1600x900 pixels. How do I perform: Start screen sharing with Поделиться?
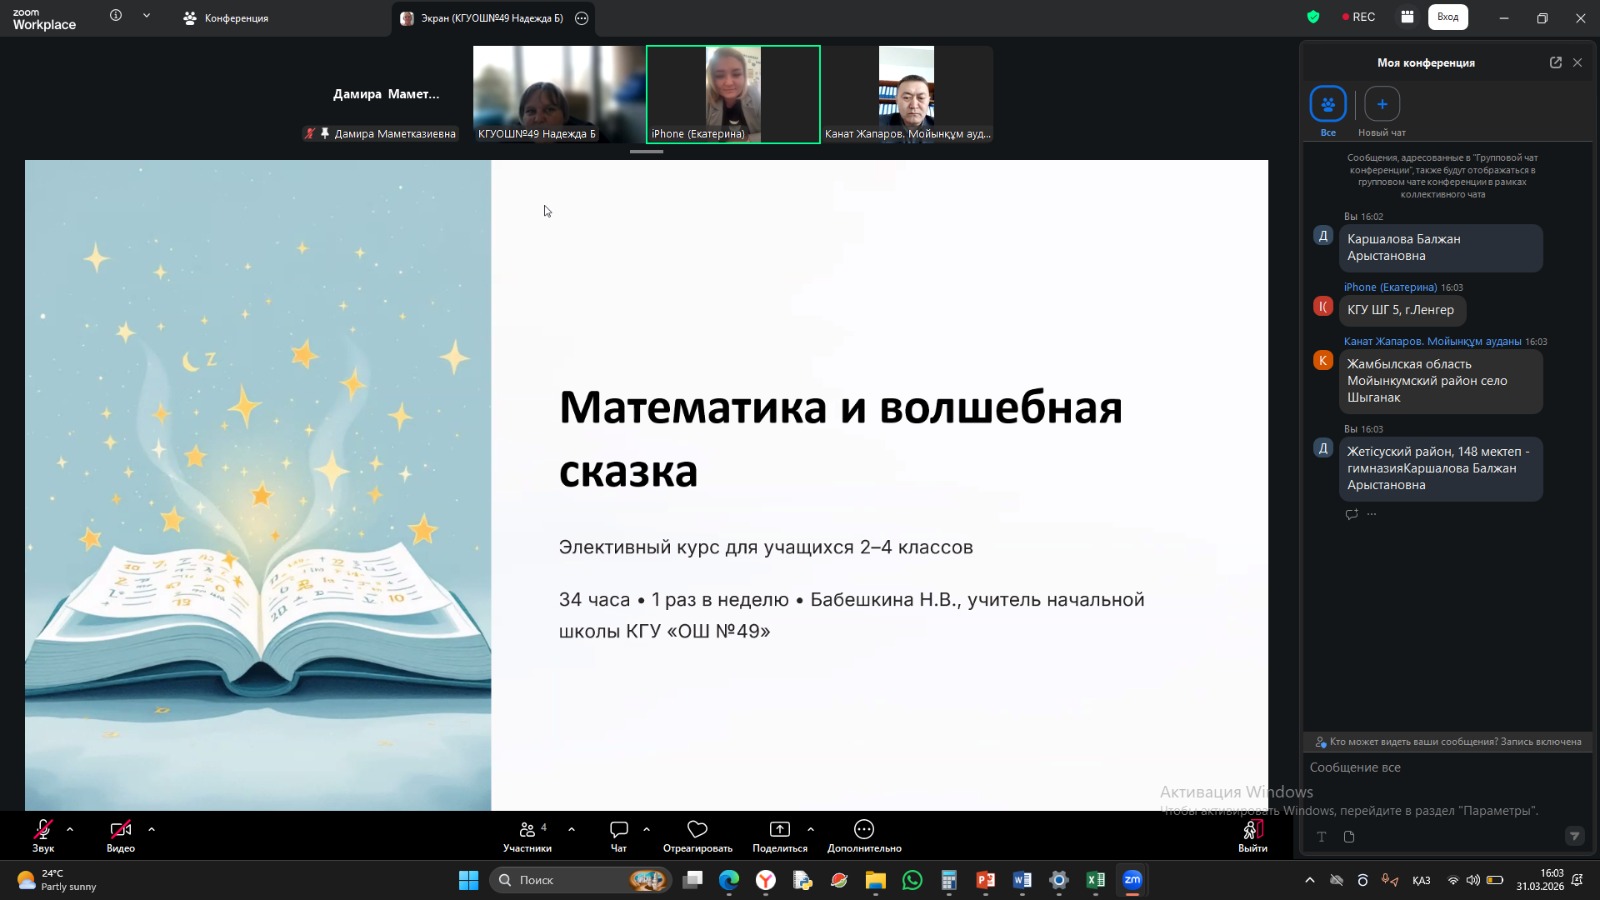click(x=780, y=836)
